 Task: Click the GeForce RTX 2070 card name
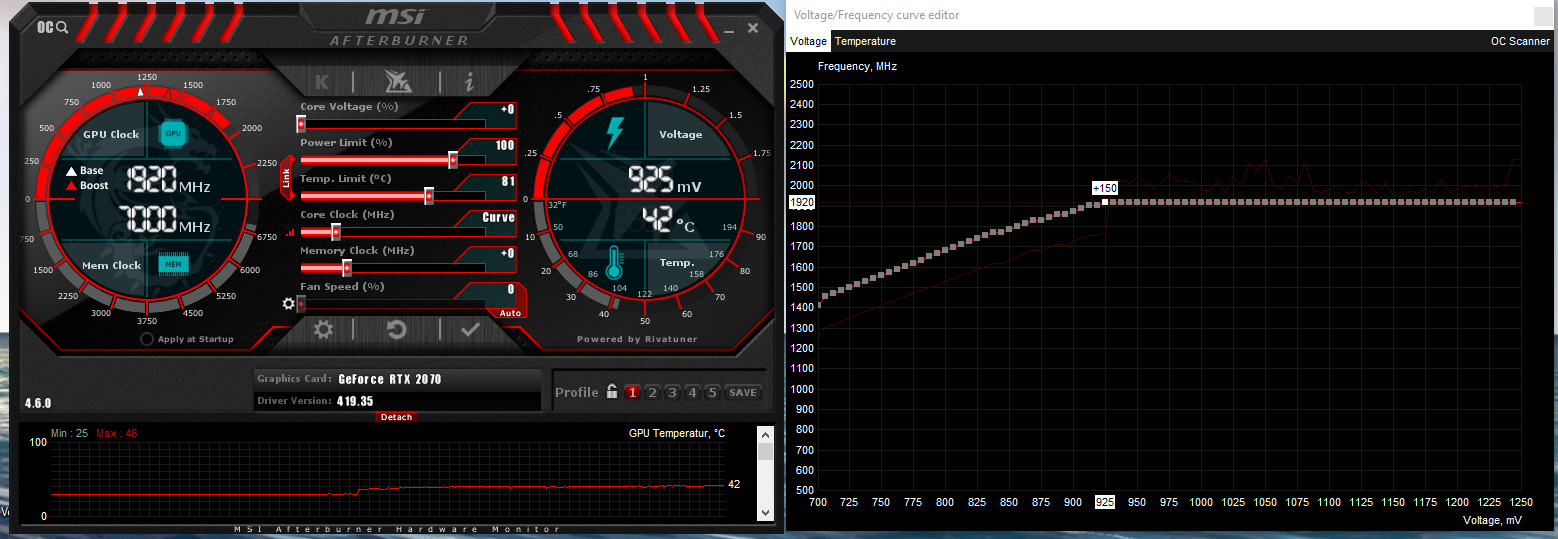[x=390, y=379]
